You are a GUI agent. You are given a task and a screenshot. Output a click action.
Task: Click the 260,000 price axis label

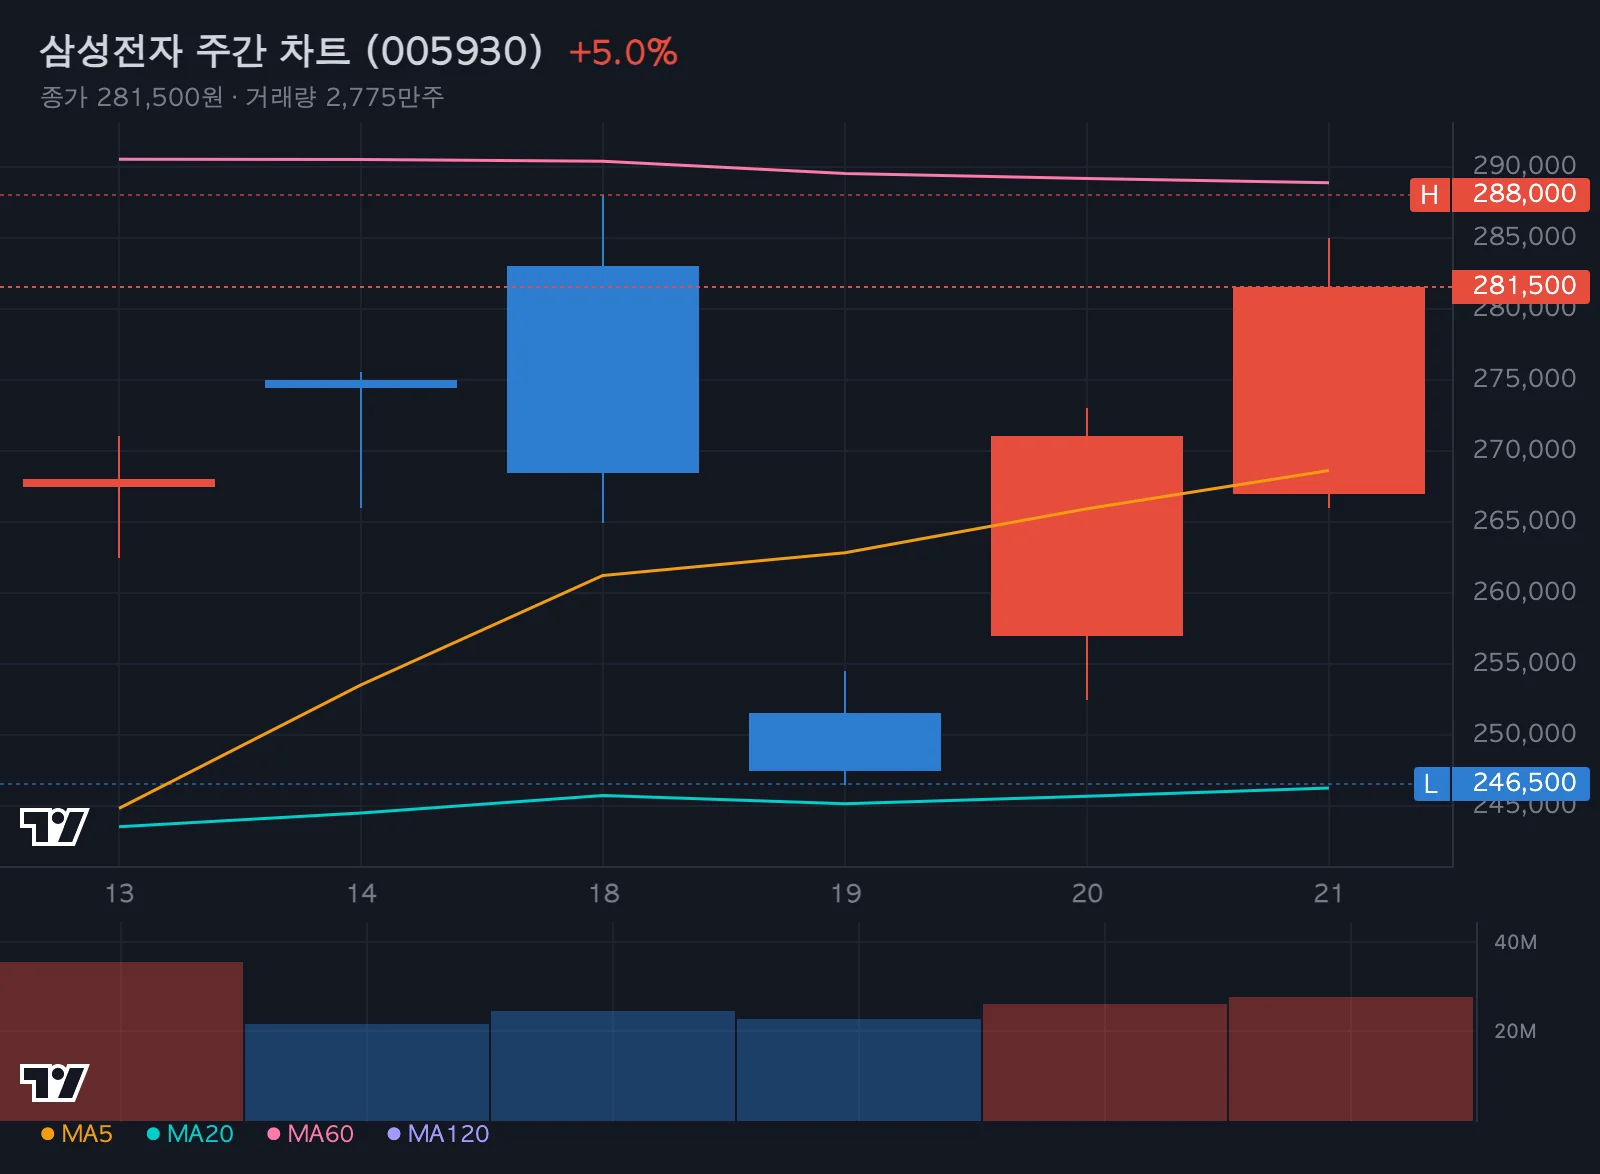[1524, 592]
